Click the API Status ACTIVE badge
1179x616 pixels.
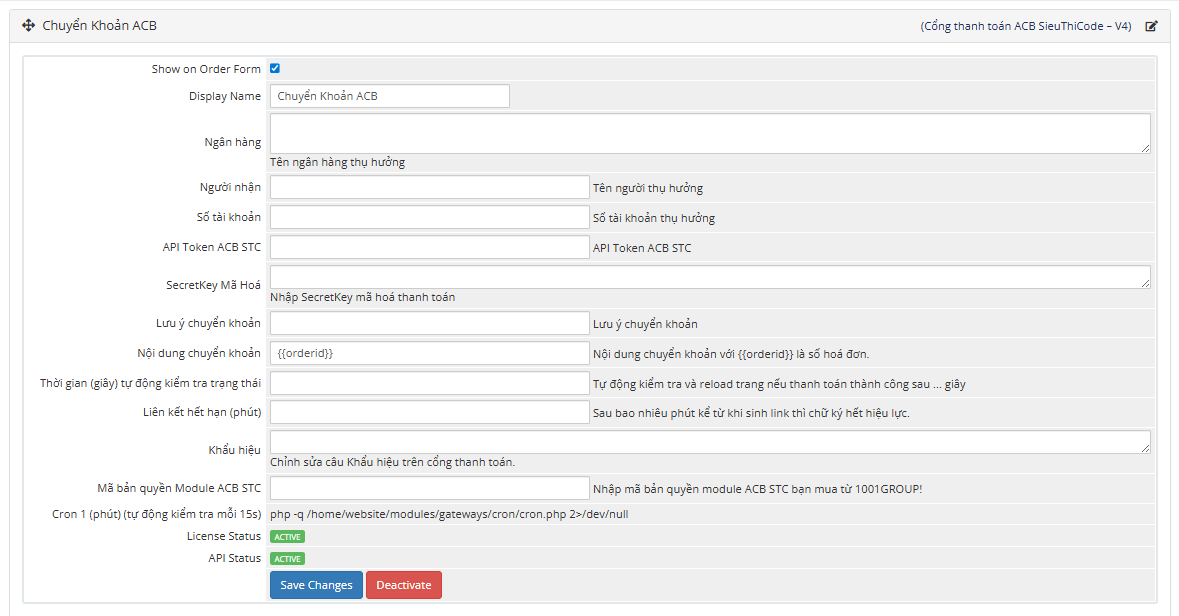point(287,559)
